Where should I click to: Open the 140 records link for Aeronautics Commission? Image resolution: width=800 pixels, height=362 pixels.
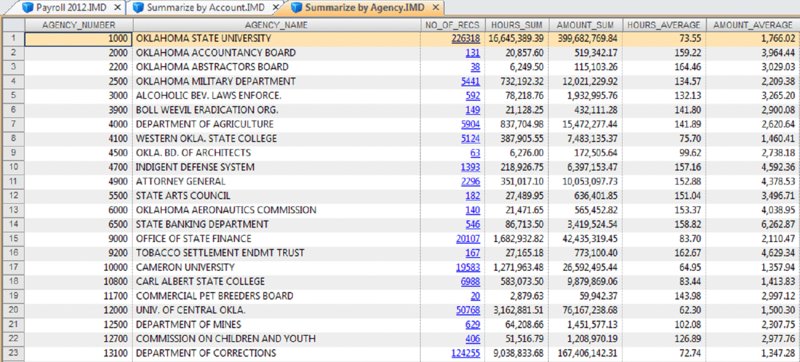473,210
